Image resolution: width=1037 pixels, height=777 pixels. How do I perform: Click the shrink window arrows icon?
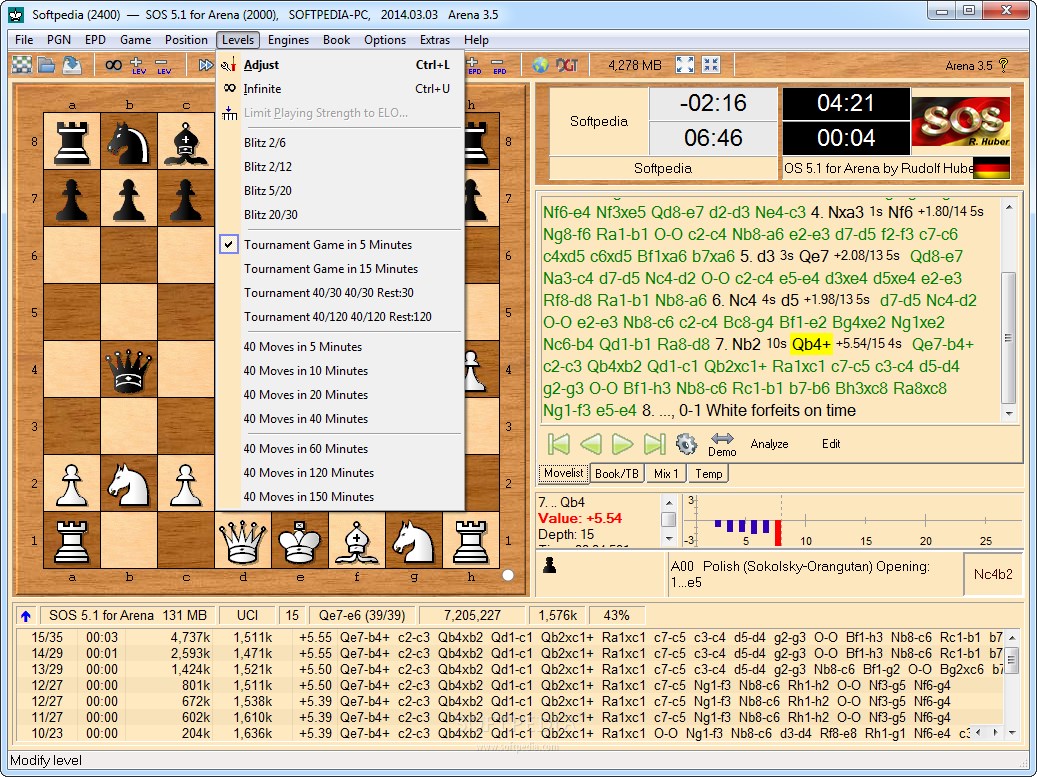[x=711, y=64]
